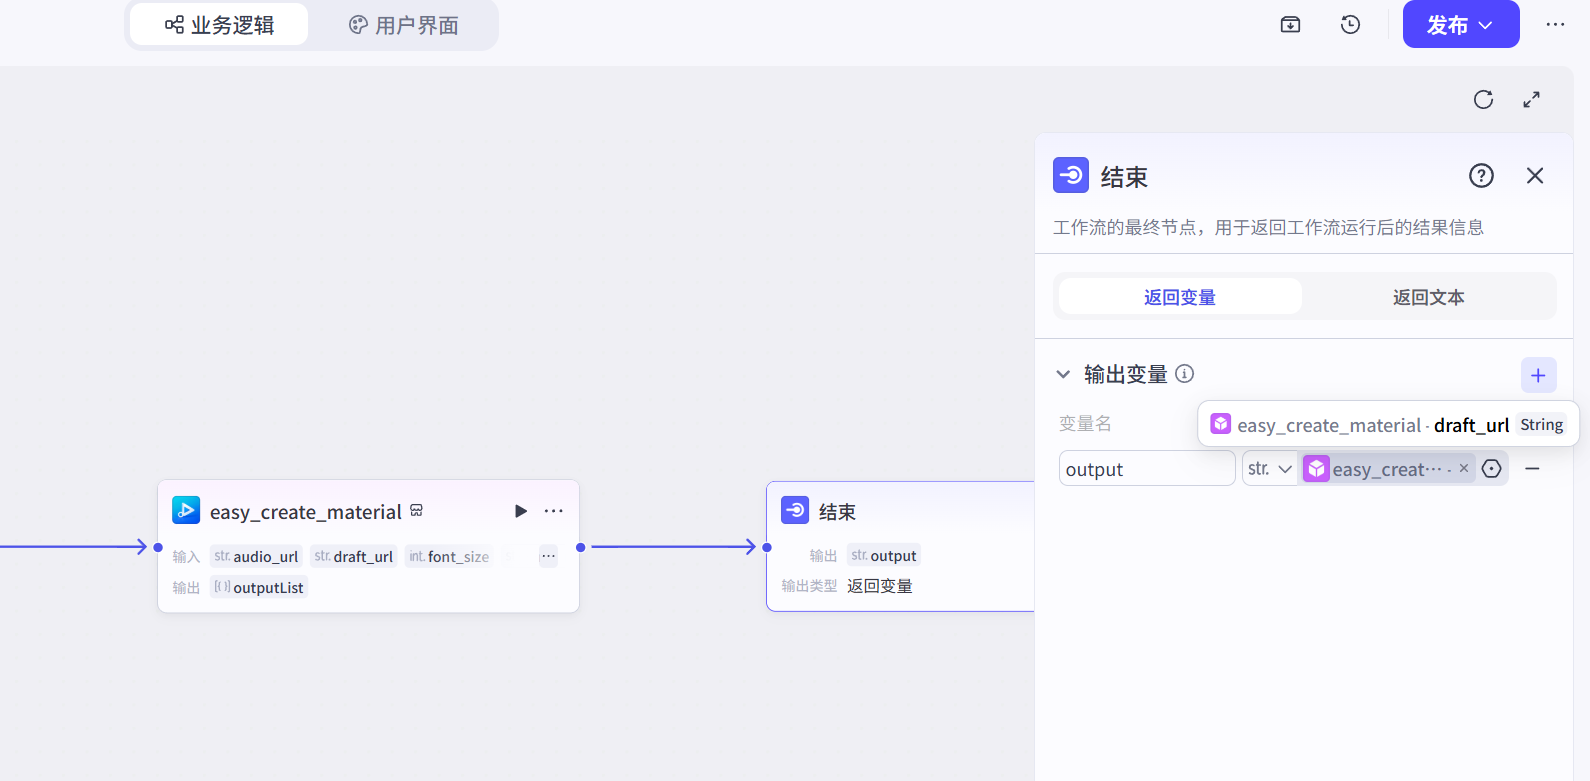The image size is (1590, 781).
Task: Click the small icon beside easy_create_material title
Action: (x=417, y=510)
